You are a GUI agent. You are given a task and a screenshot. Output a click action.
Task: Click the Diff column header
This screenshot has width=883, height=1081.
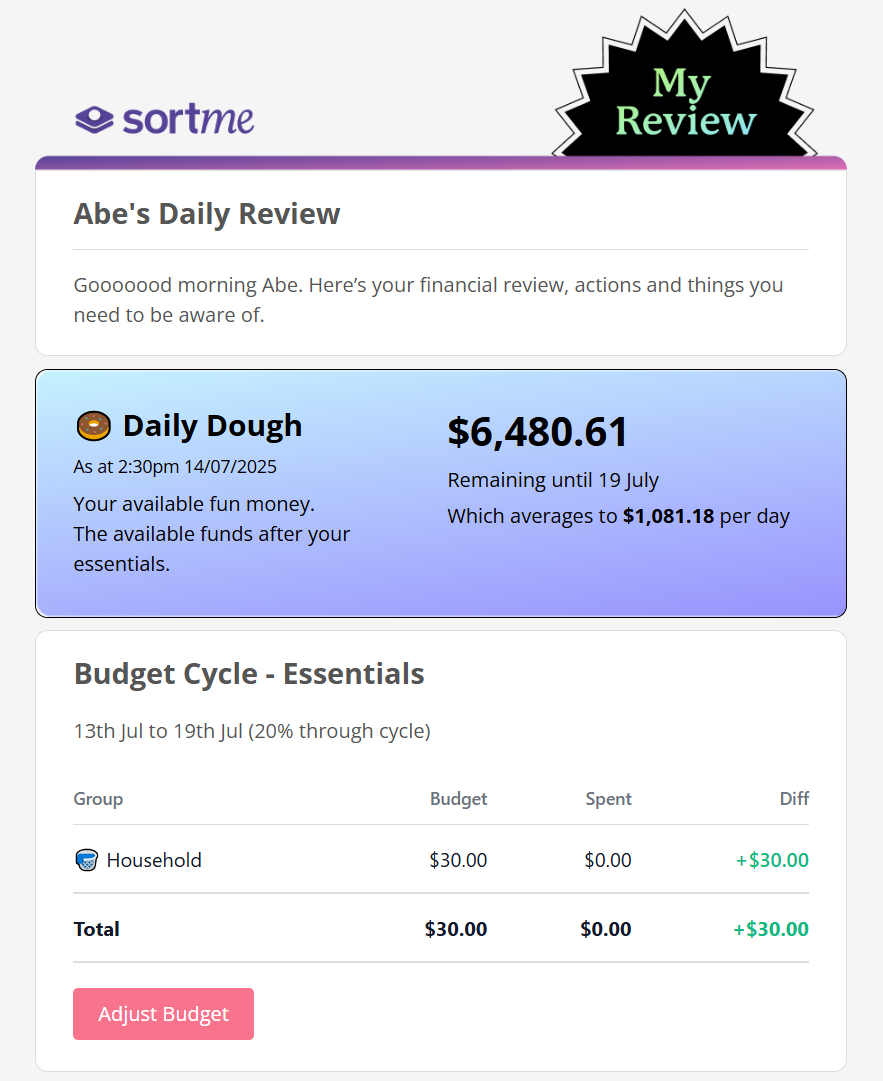click(x=794, y=798)
